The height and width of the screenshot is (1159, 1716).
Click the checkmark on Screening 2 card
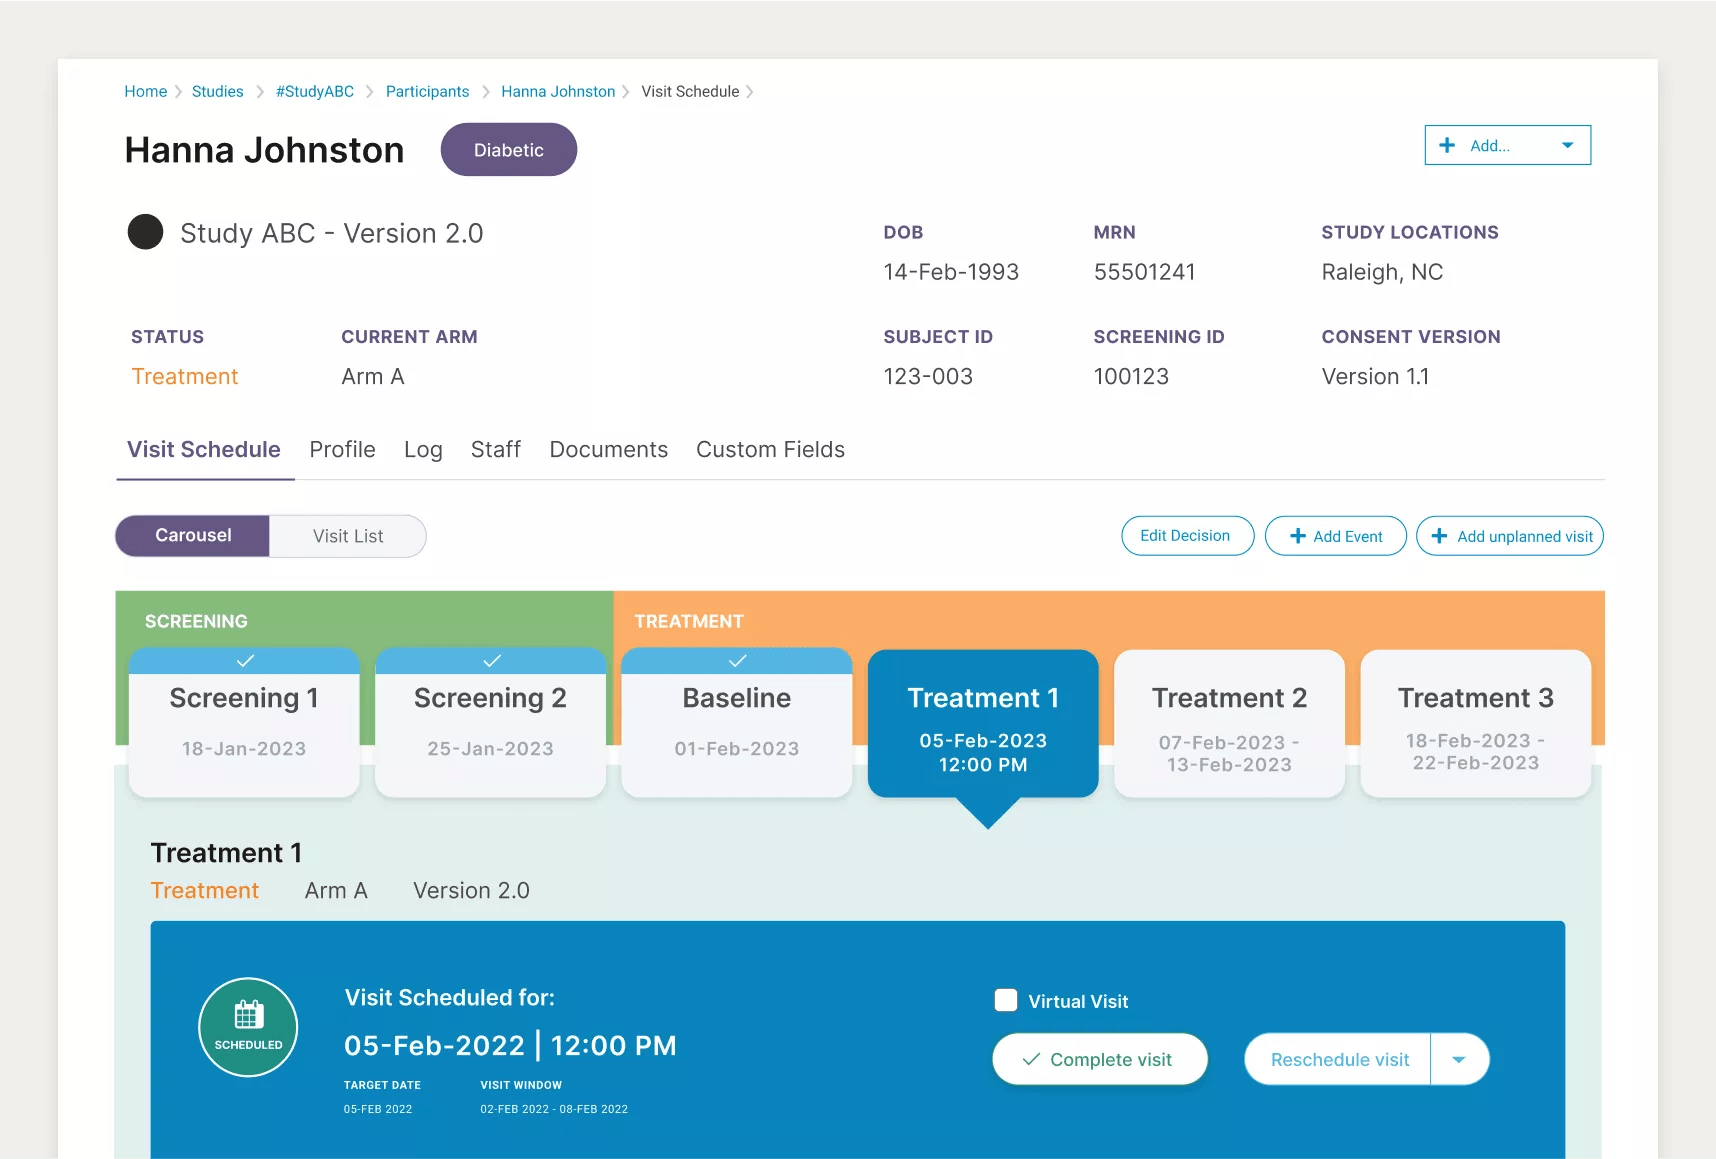tap(491, 661)
